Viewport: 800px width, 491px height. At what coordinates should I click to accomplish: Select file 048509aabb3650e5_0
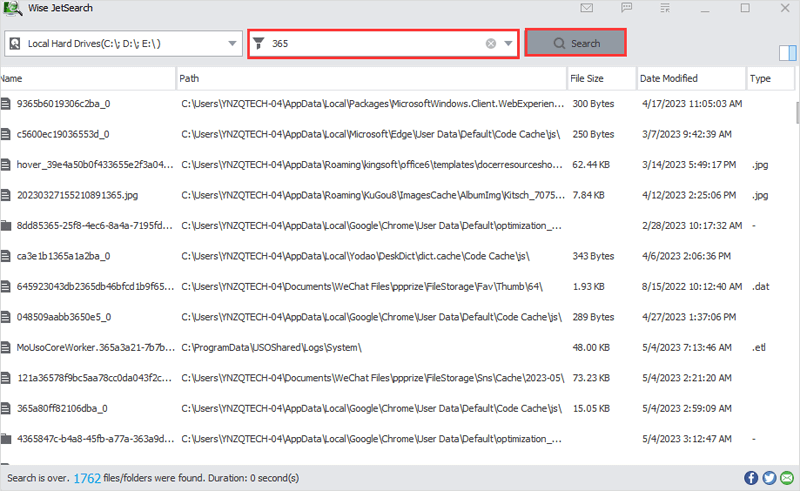tap(64, 317)
